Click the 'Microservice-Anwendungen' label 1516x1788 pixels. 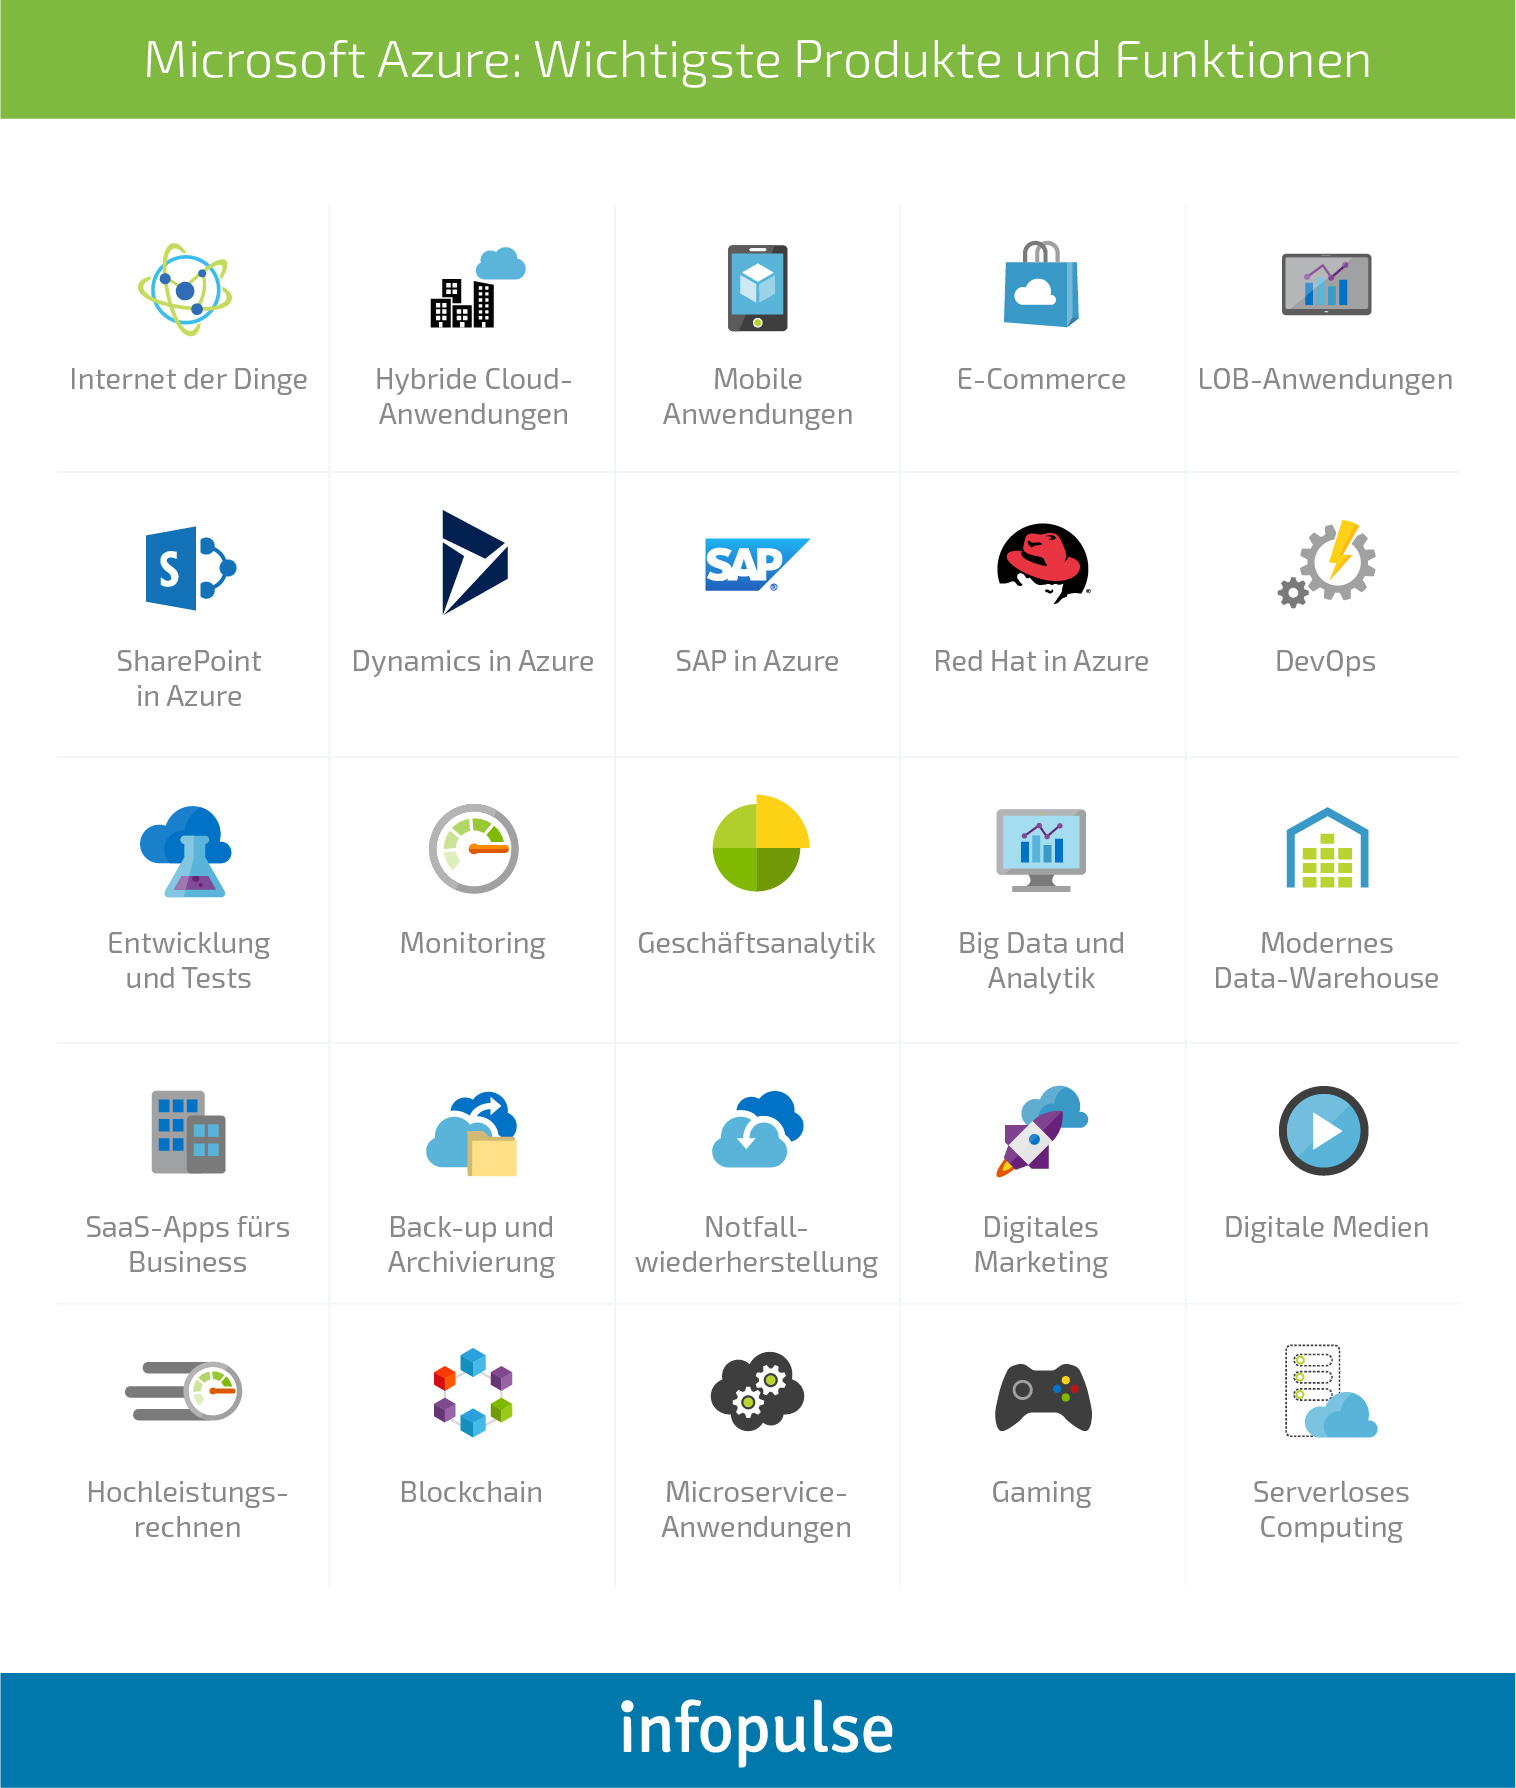pyautogui.click(x=757, y=1510)
